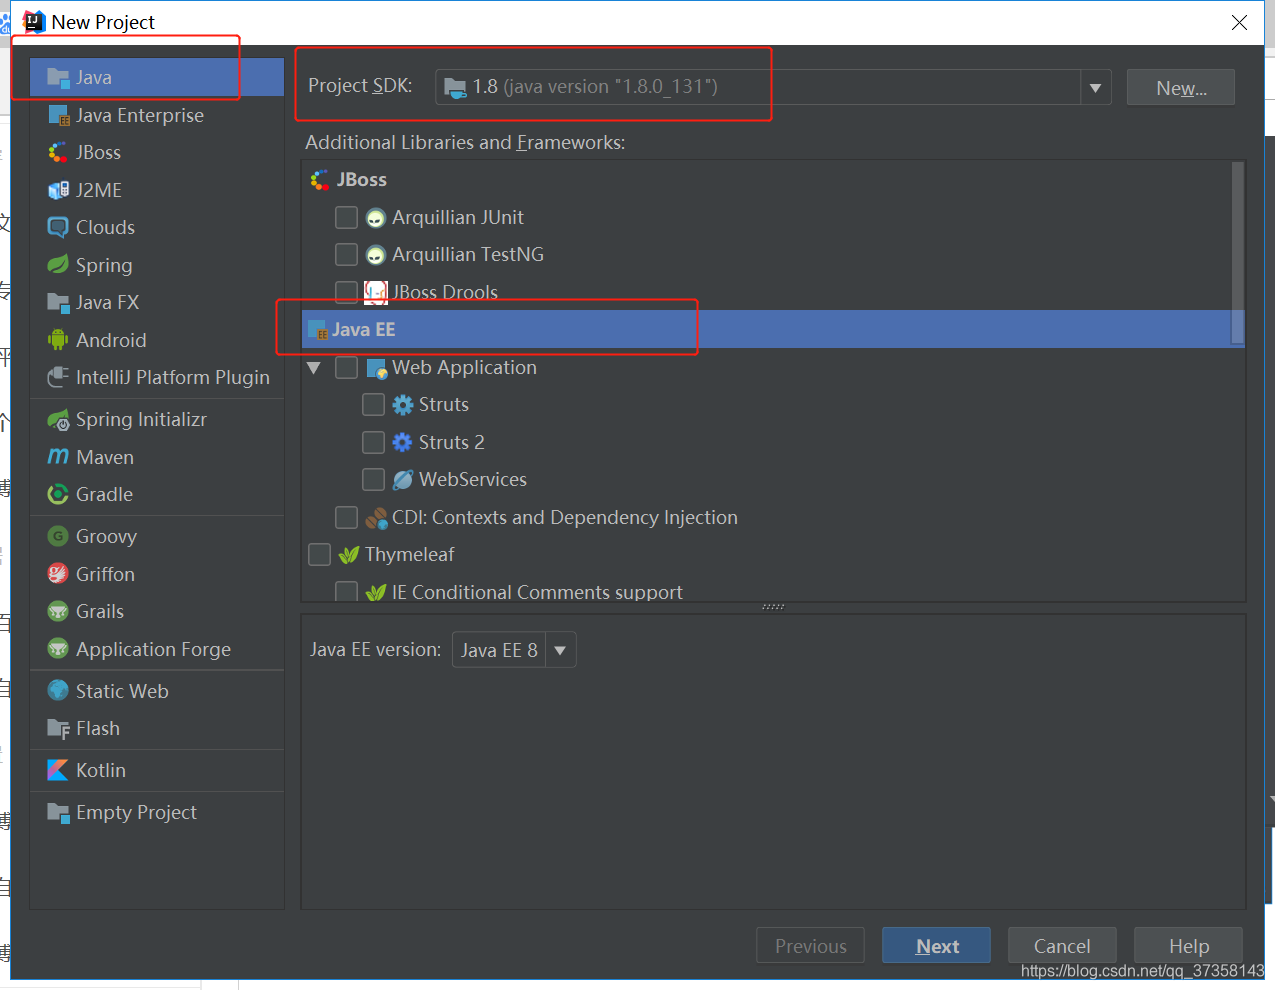Click the Java Enterprise icon

click(58, 115)
